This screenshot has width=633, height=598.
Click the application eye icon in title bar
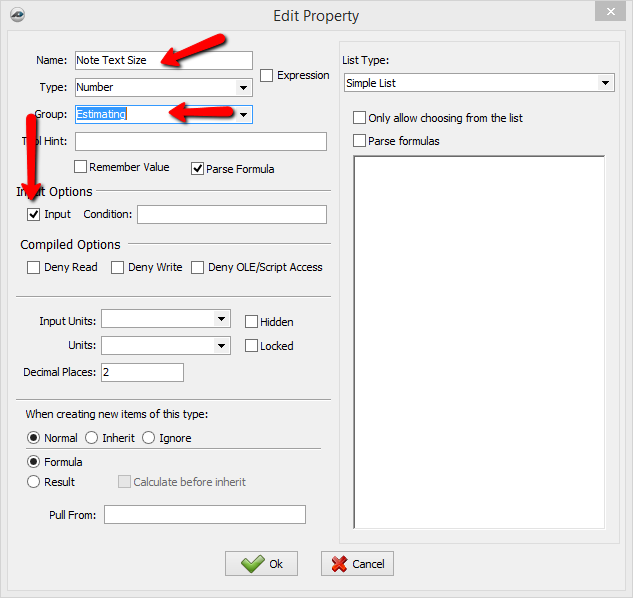coord(17,15)
